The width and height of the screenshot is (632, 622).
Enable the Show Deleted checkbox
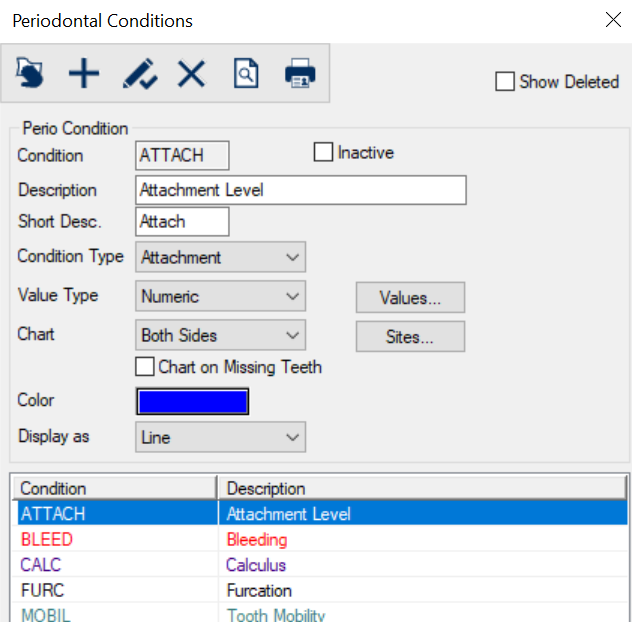(x=505, y=82)
